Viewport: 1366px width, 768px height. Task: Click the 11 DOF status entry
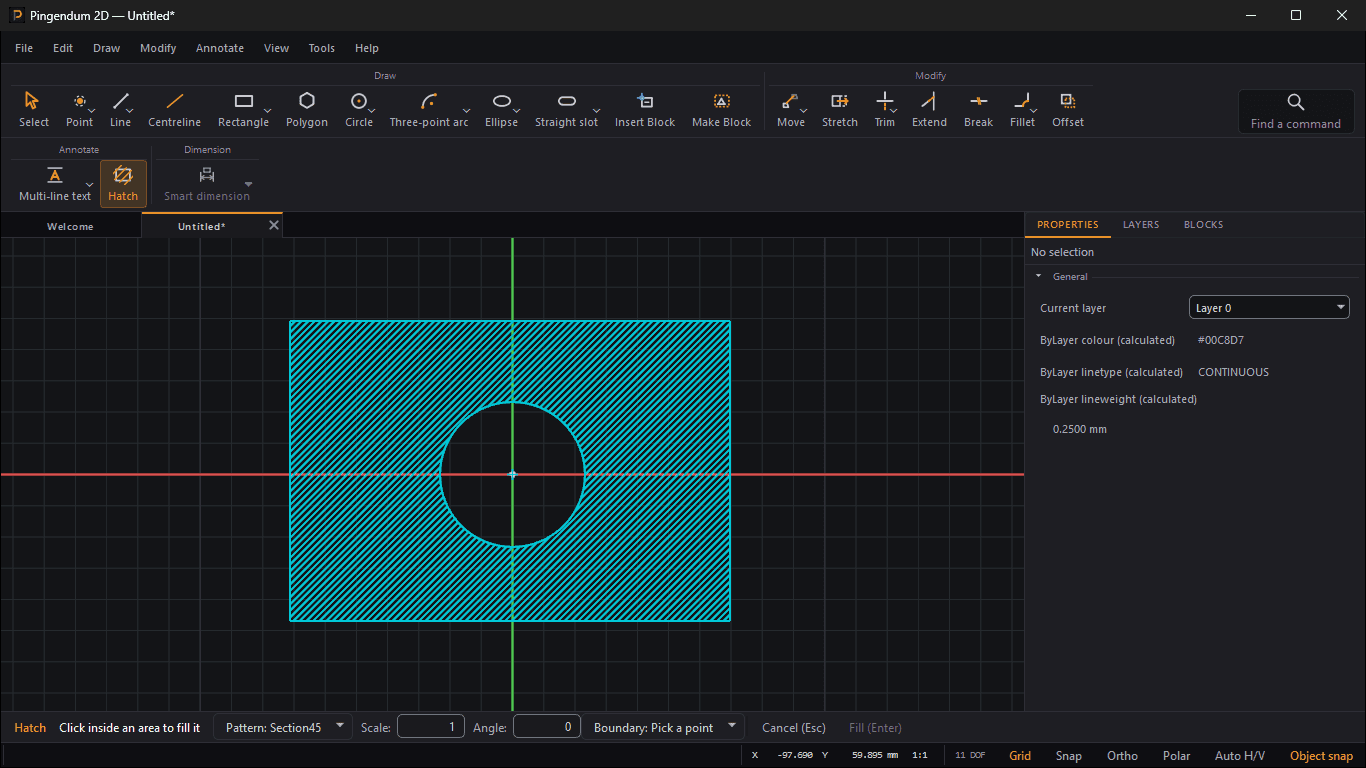click(970, 756)
